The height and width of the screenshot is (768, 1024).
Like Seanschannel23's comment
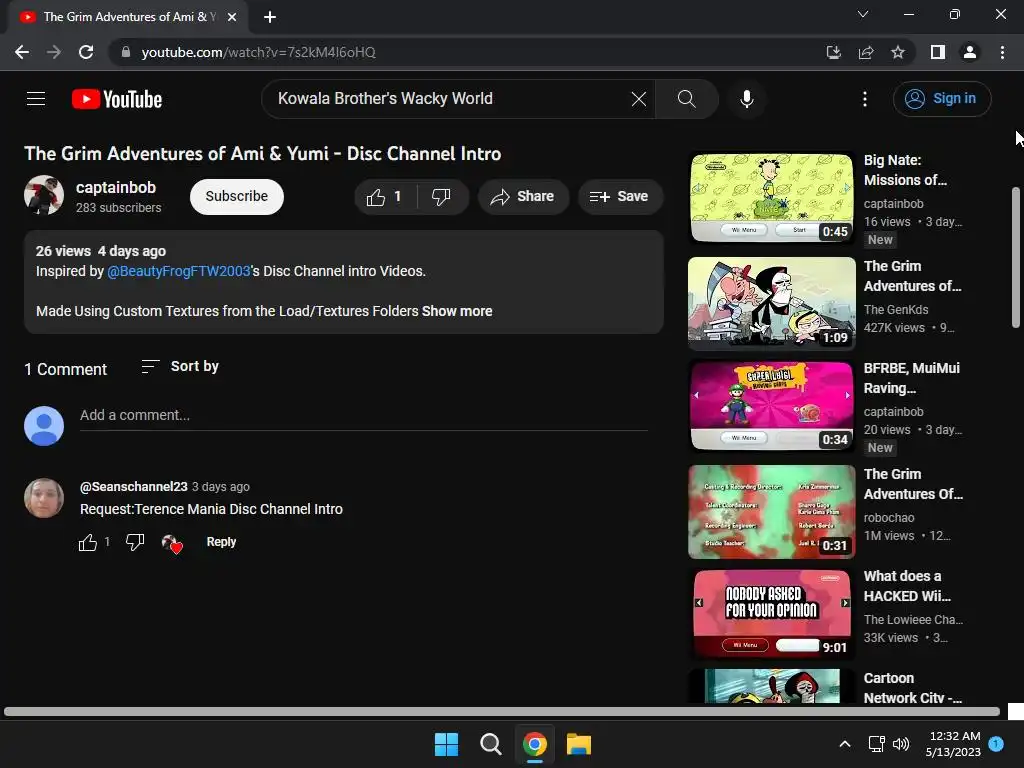[x=88, y=542]
